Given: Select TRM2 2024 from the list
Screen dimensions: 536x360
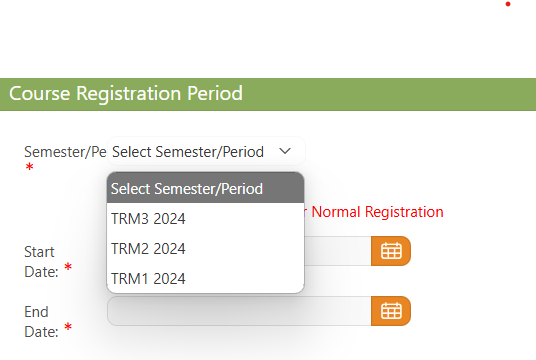Looking at the screenshot, I should pyautogui.click(x=205, y=249).
